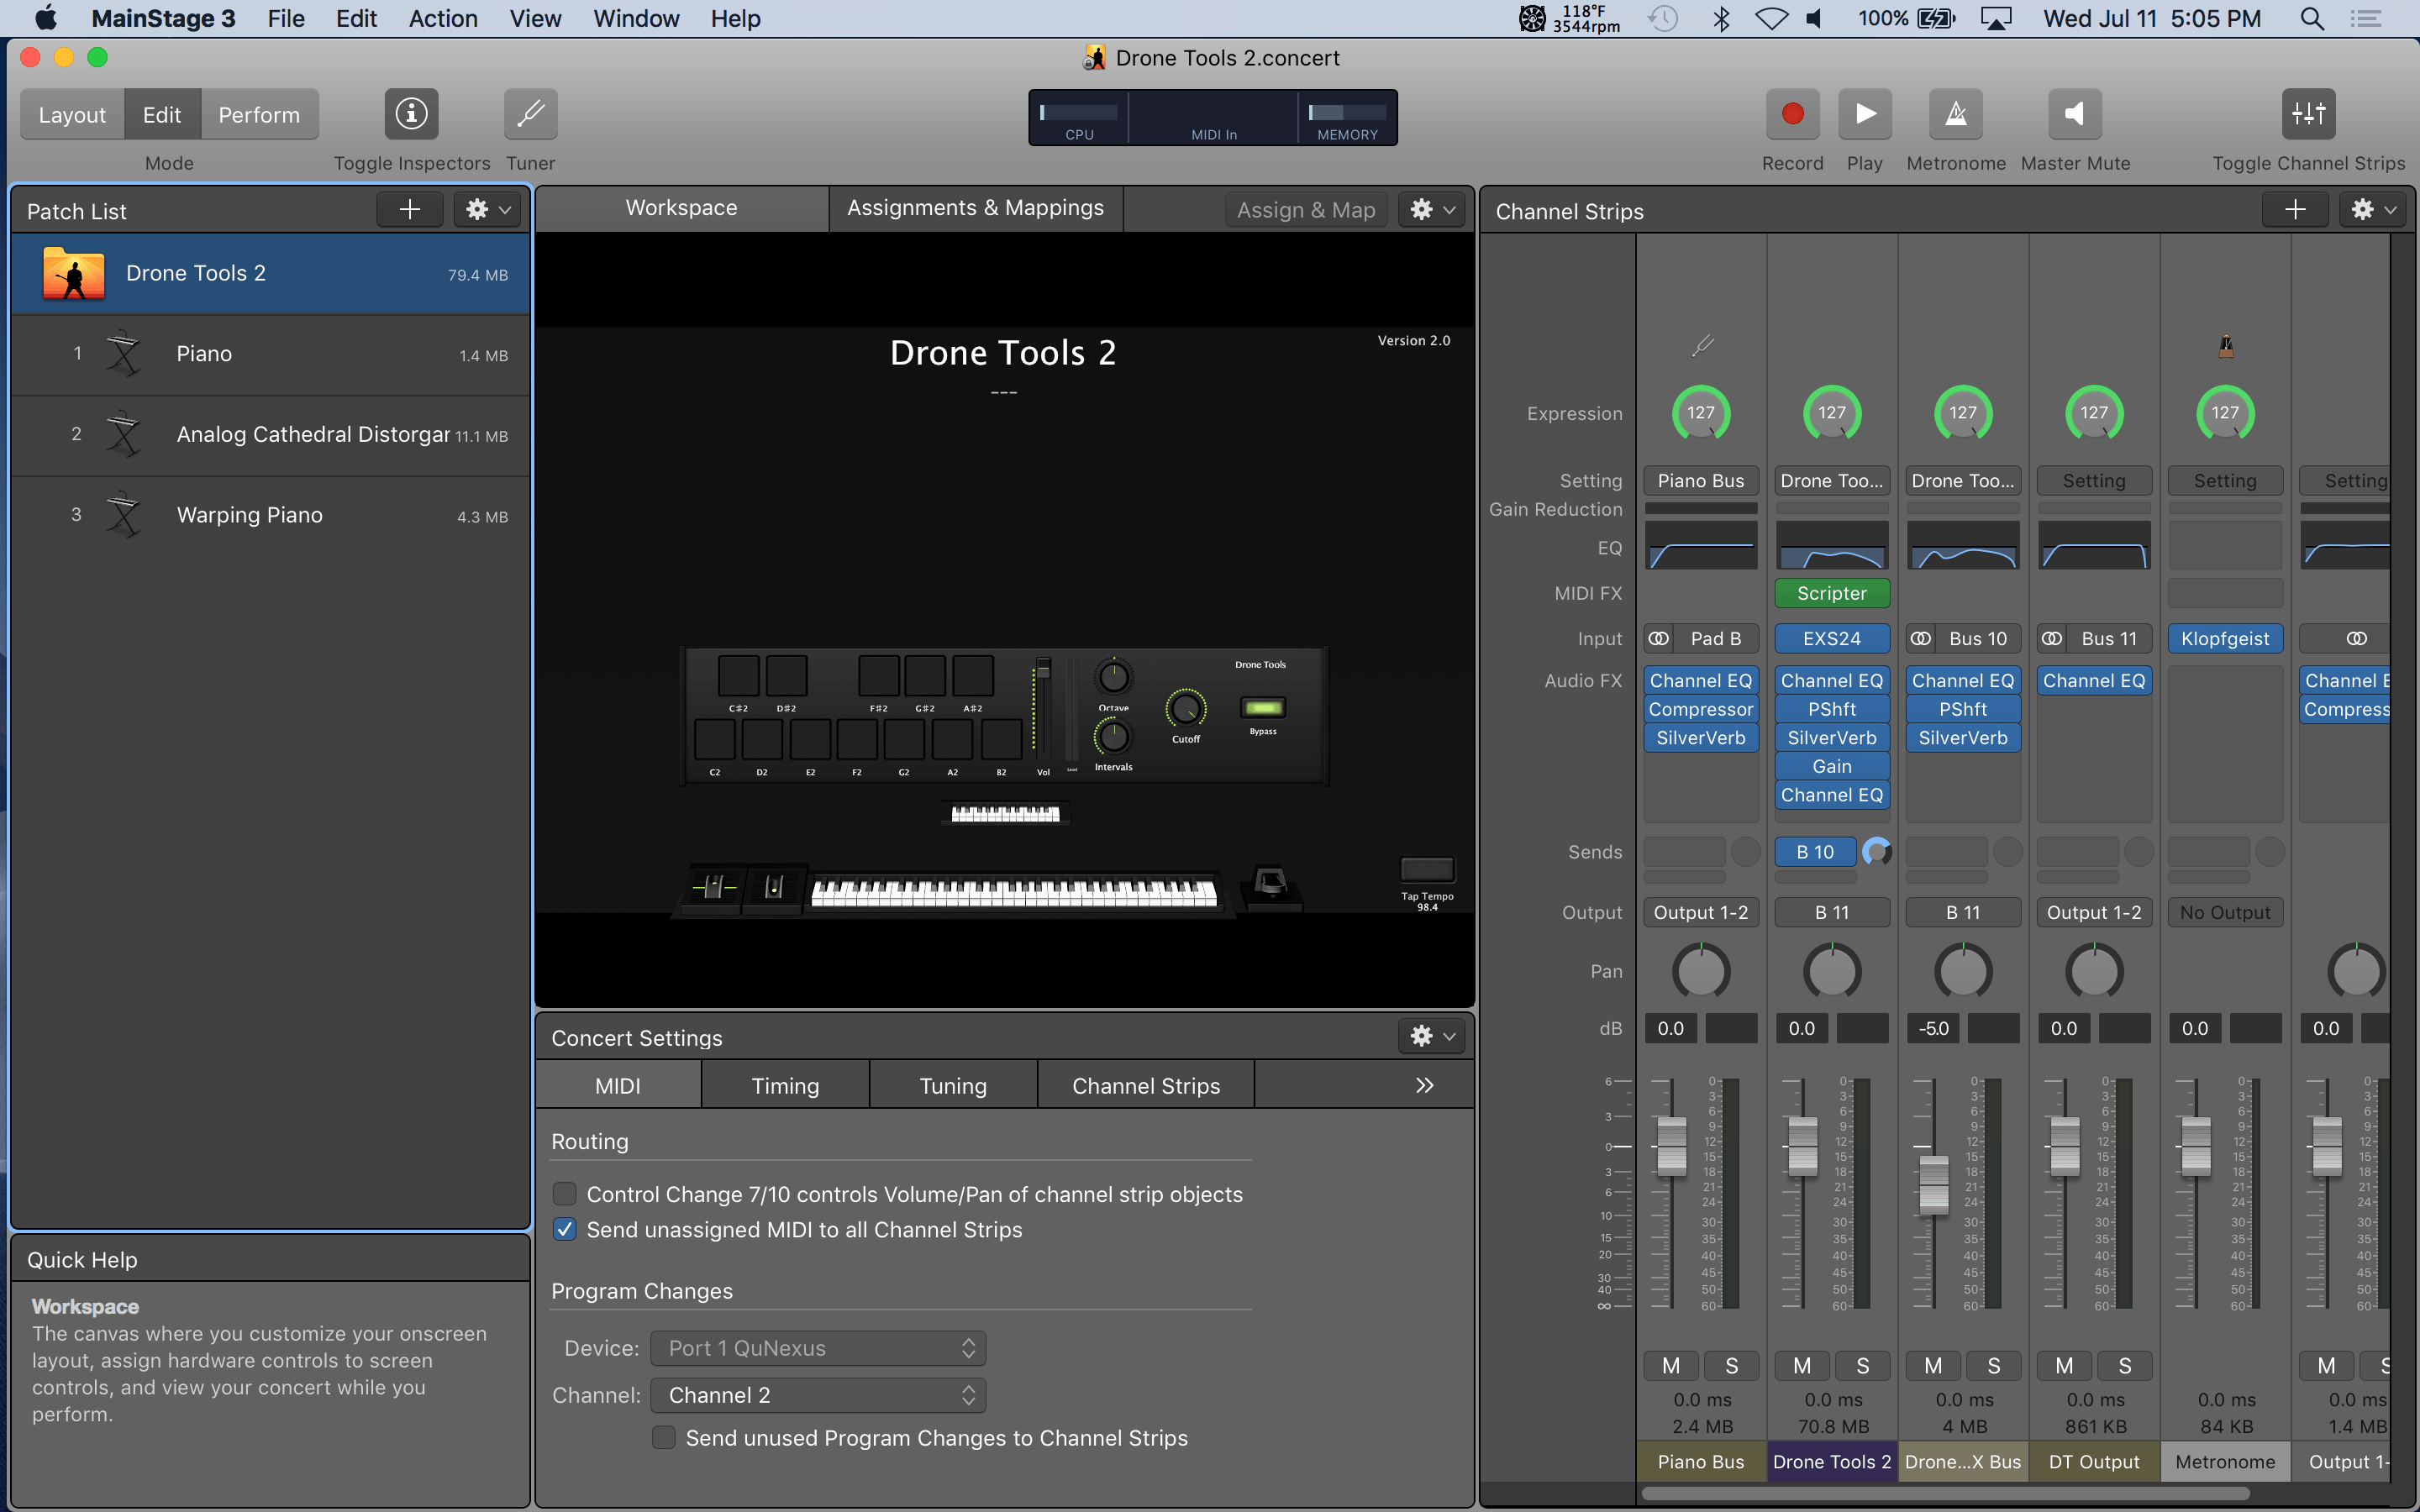Click the Tap Tempo button in workspace
The width and height of the screenshot is (2420, 1512).
(x=1427, y=869)
